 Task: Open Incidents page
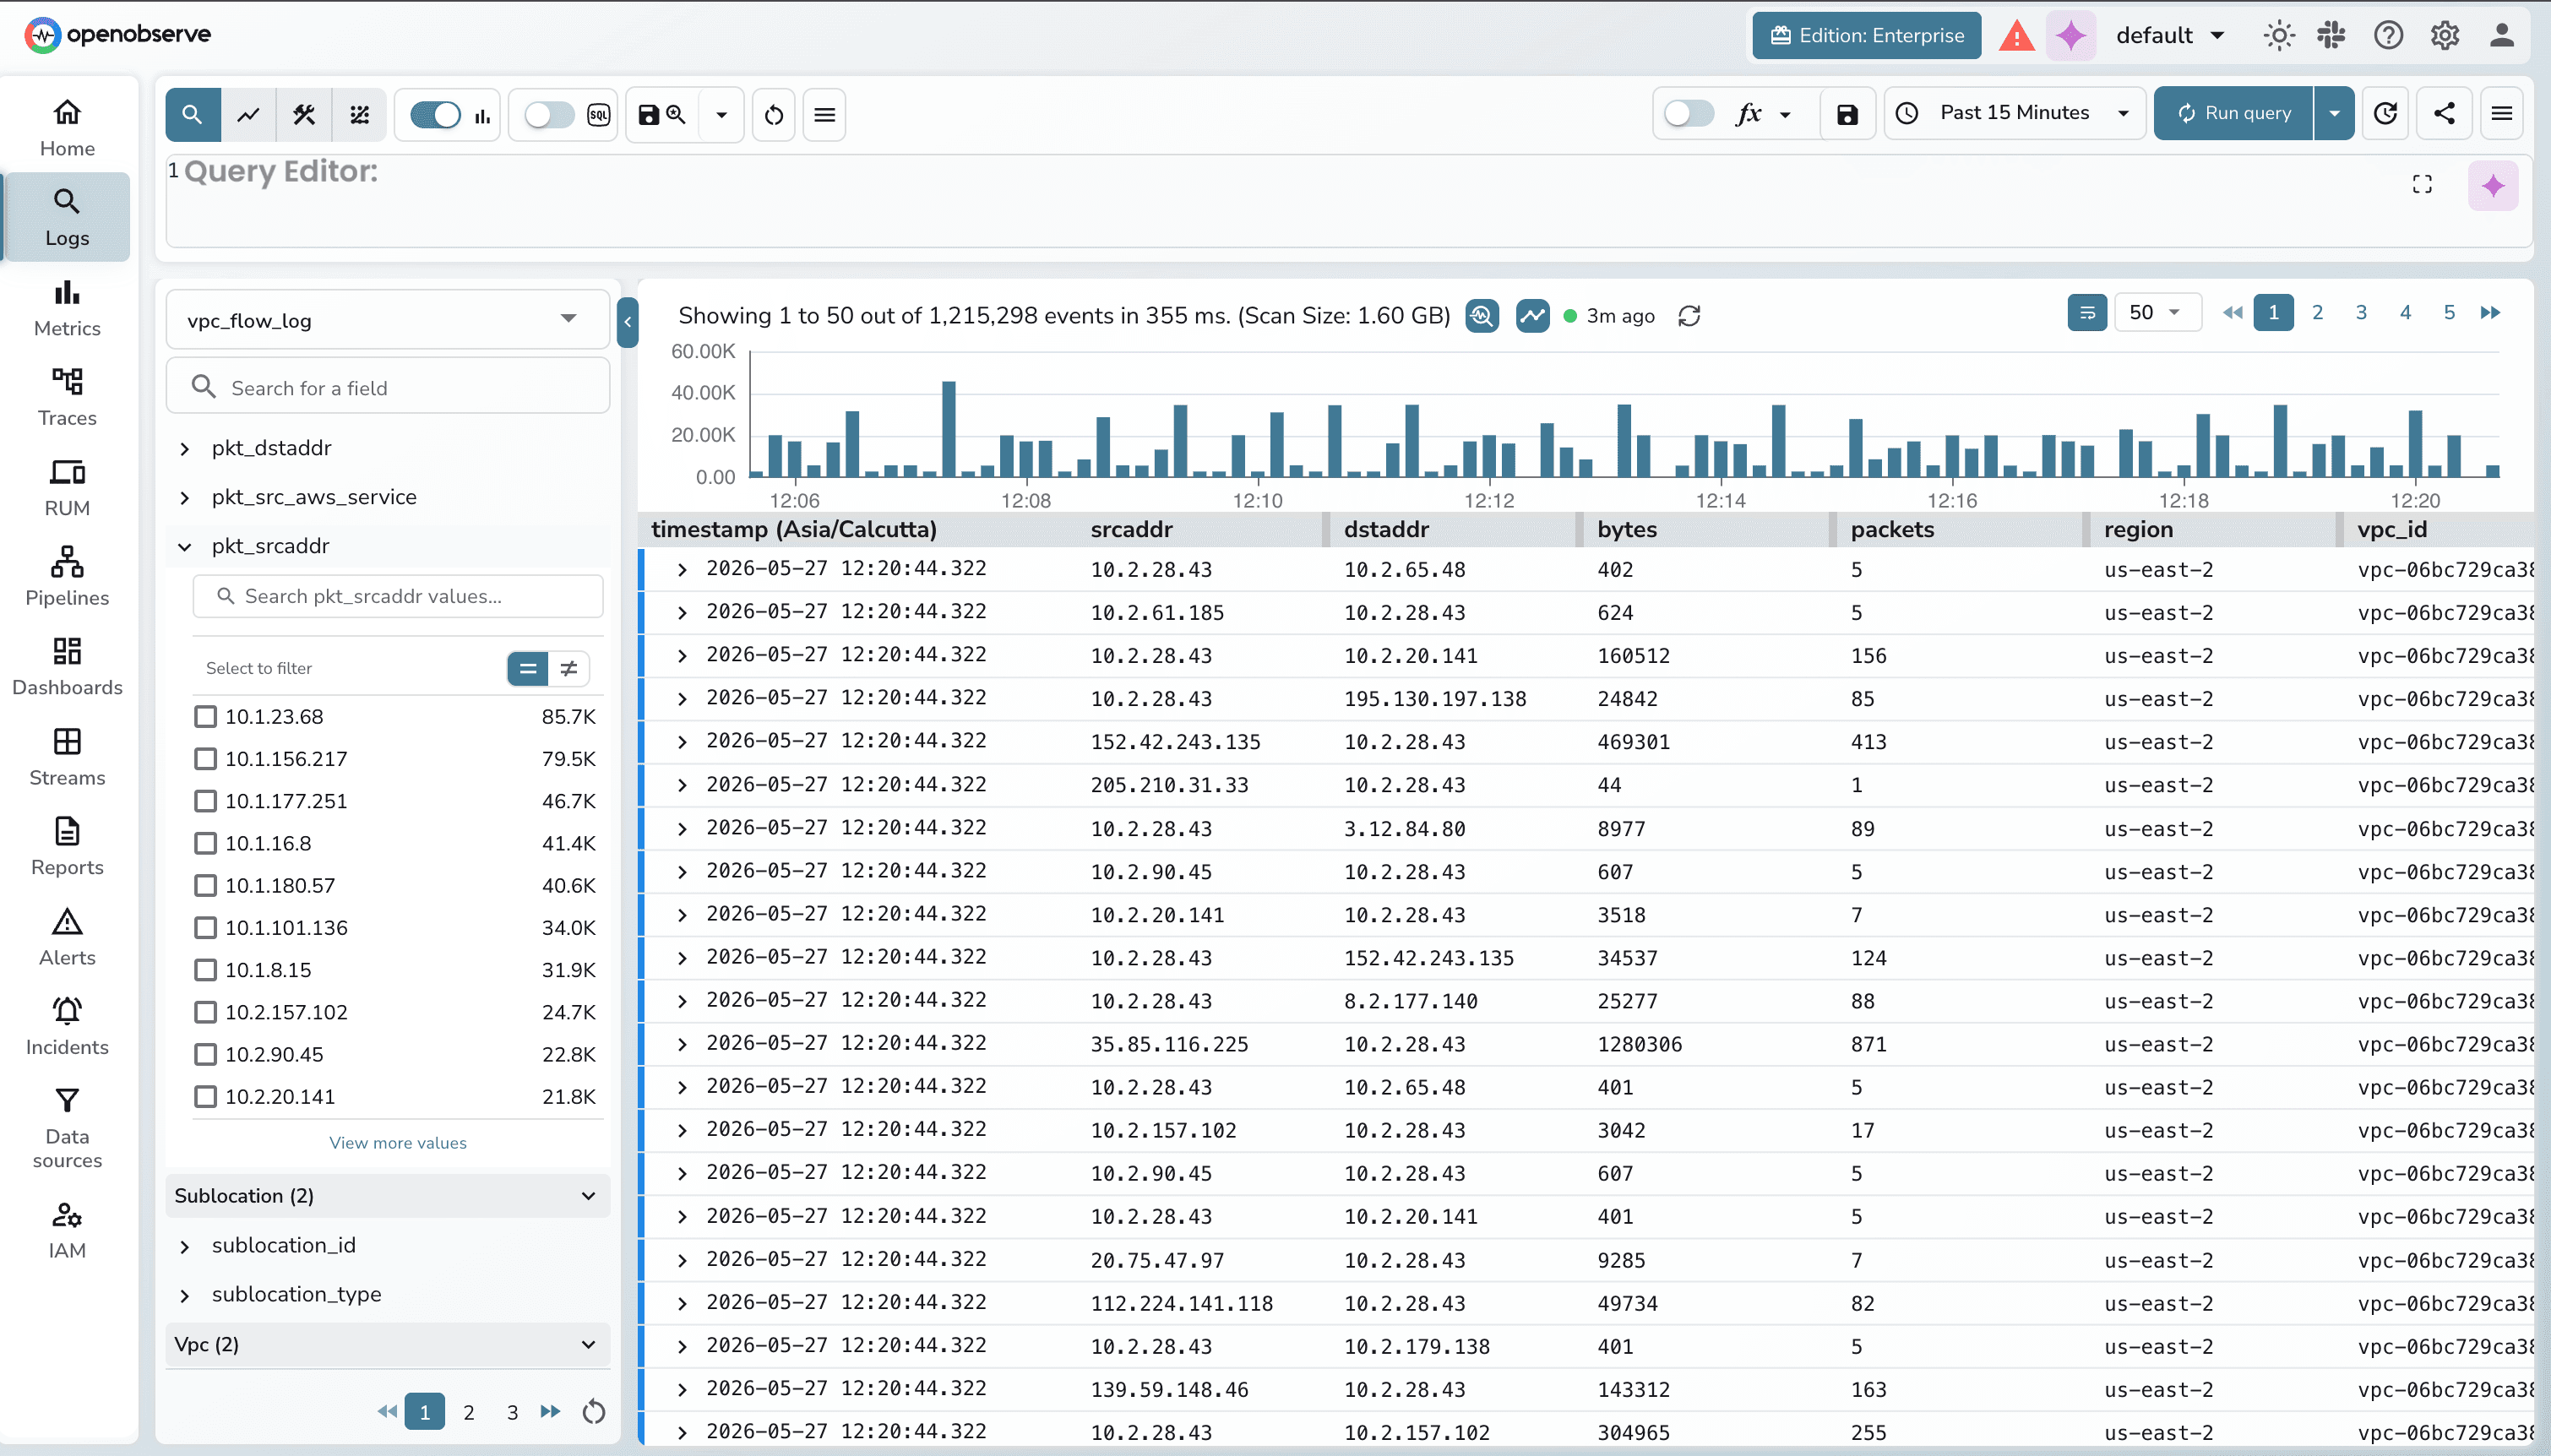click(67, 1027)
